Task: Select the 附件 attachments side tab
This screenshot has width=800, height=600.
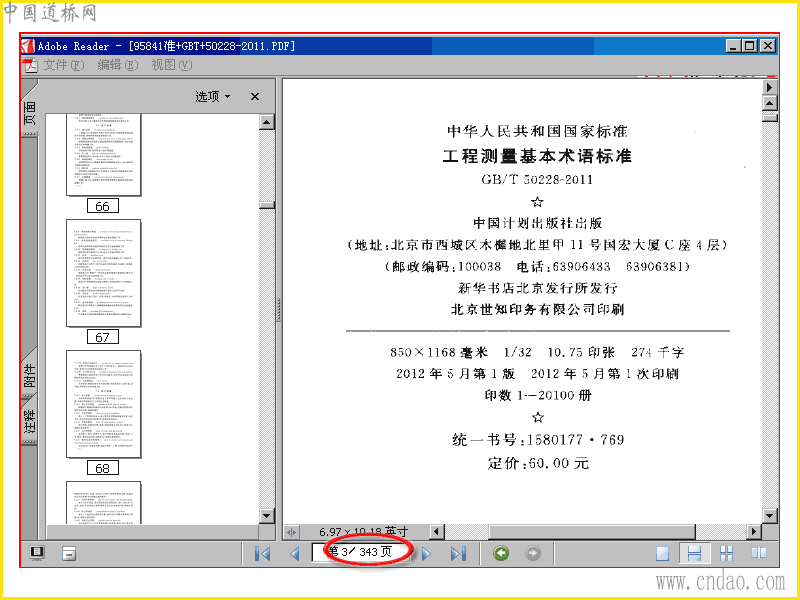Action: [30, 375]
